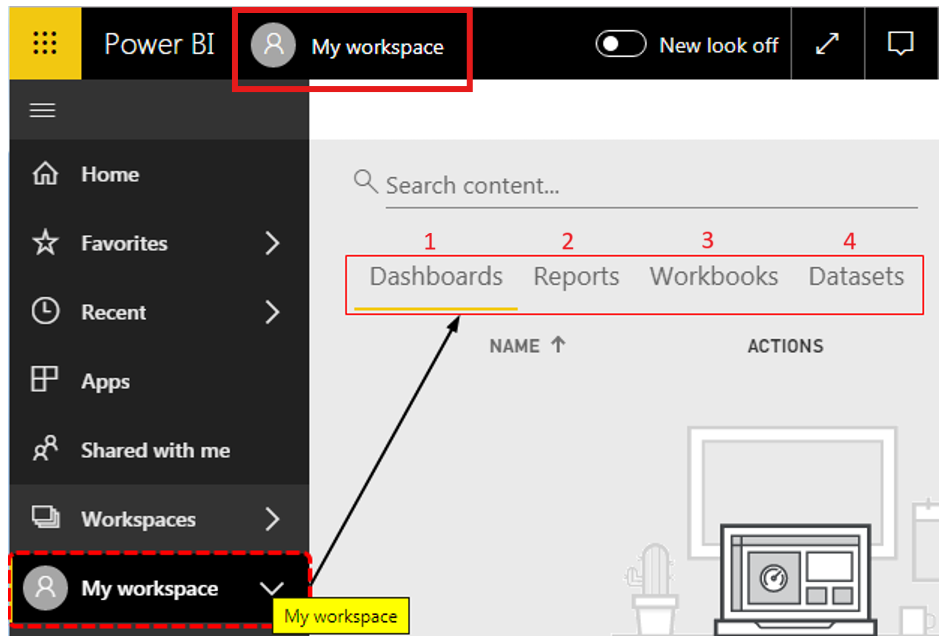Open Shared with me in sidebar

(x=156, y=451)
